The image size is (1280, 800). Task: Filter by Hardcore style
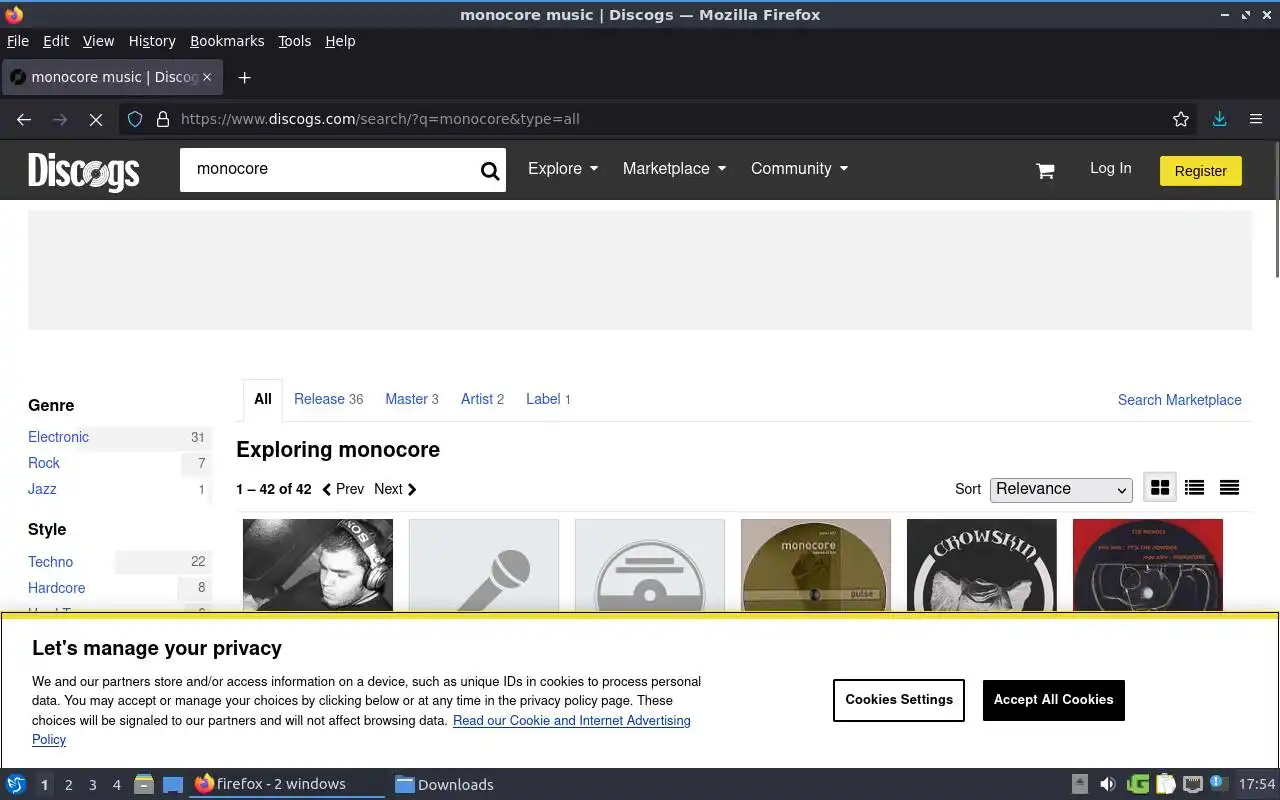[x=56, y=588]
